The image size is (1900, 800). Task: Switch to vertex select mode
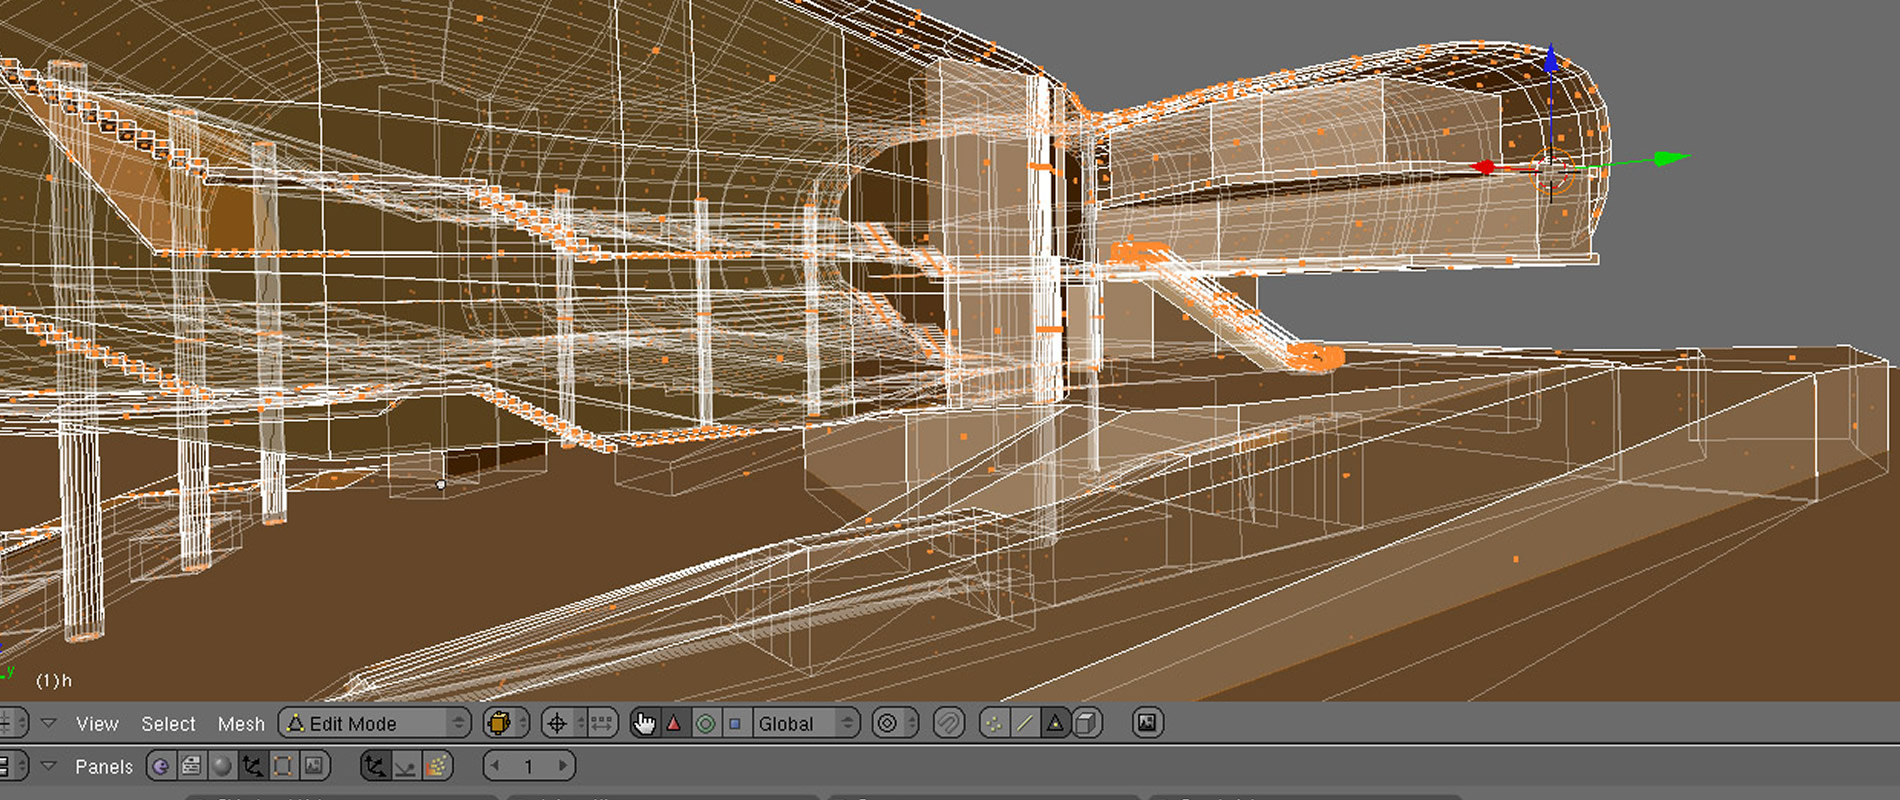coord(994,723)
